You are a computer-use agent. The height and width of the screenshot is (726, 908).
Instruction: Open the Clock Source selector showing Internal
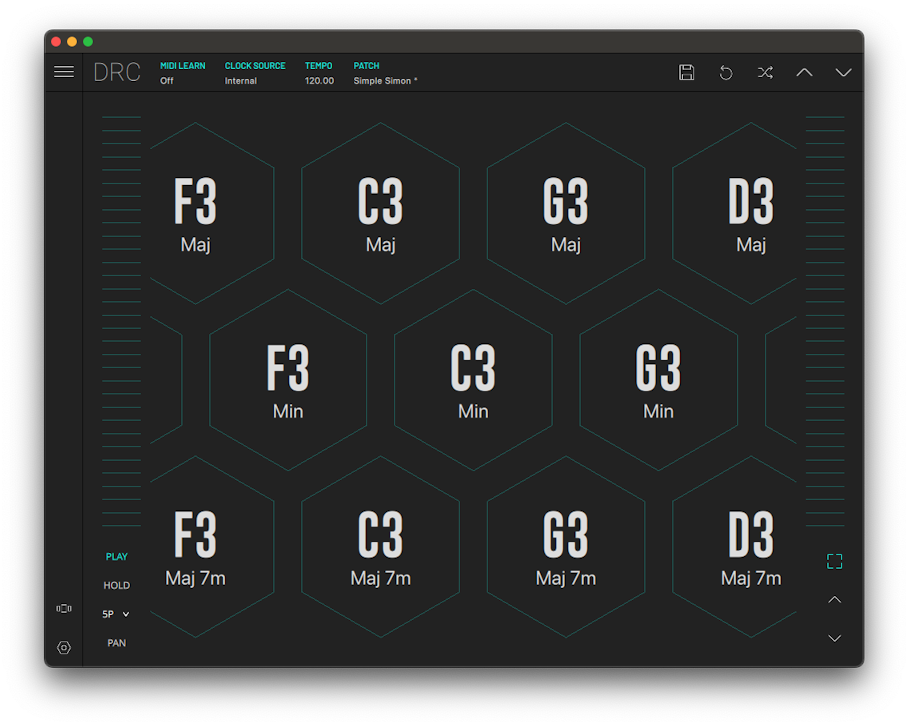[x=241, y=81]
